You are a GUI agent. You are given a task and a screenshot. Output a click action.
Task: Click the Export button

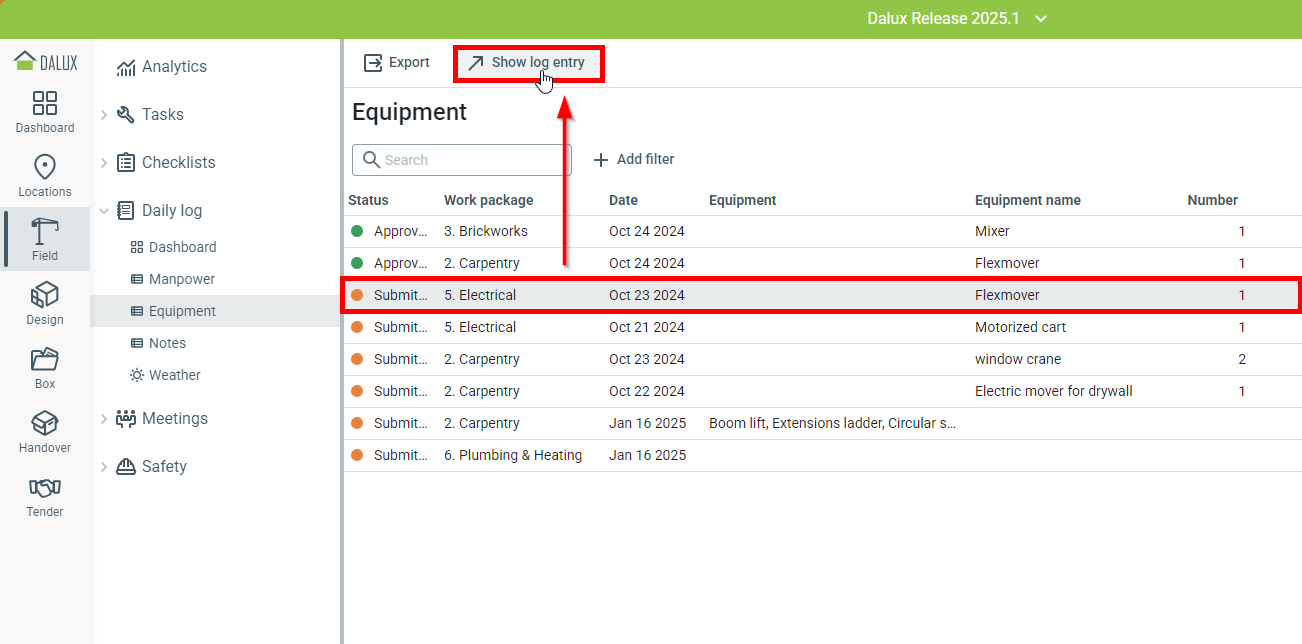pyautogui.click(x=397, y=63)
